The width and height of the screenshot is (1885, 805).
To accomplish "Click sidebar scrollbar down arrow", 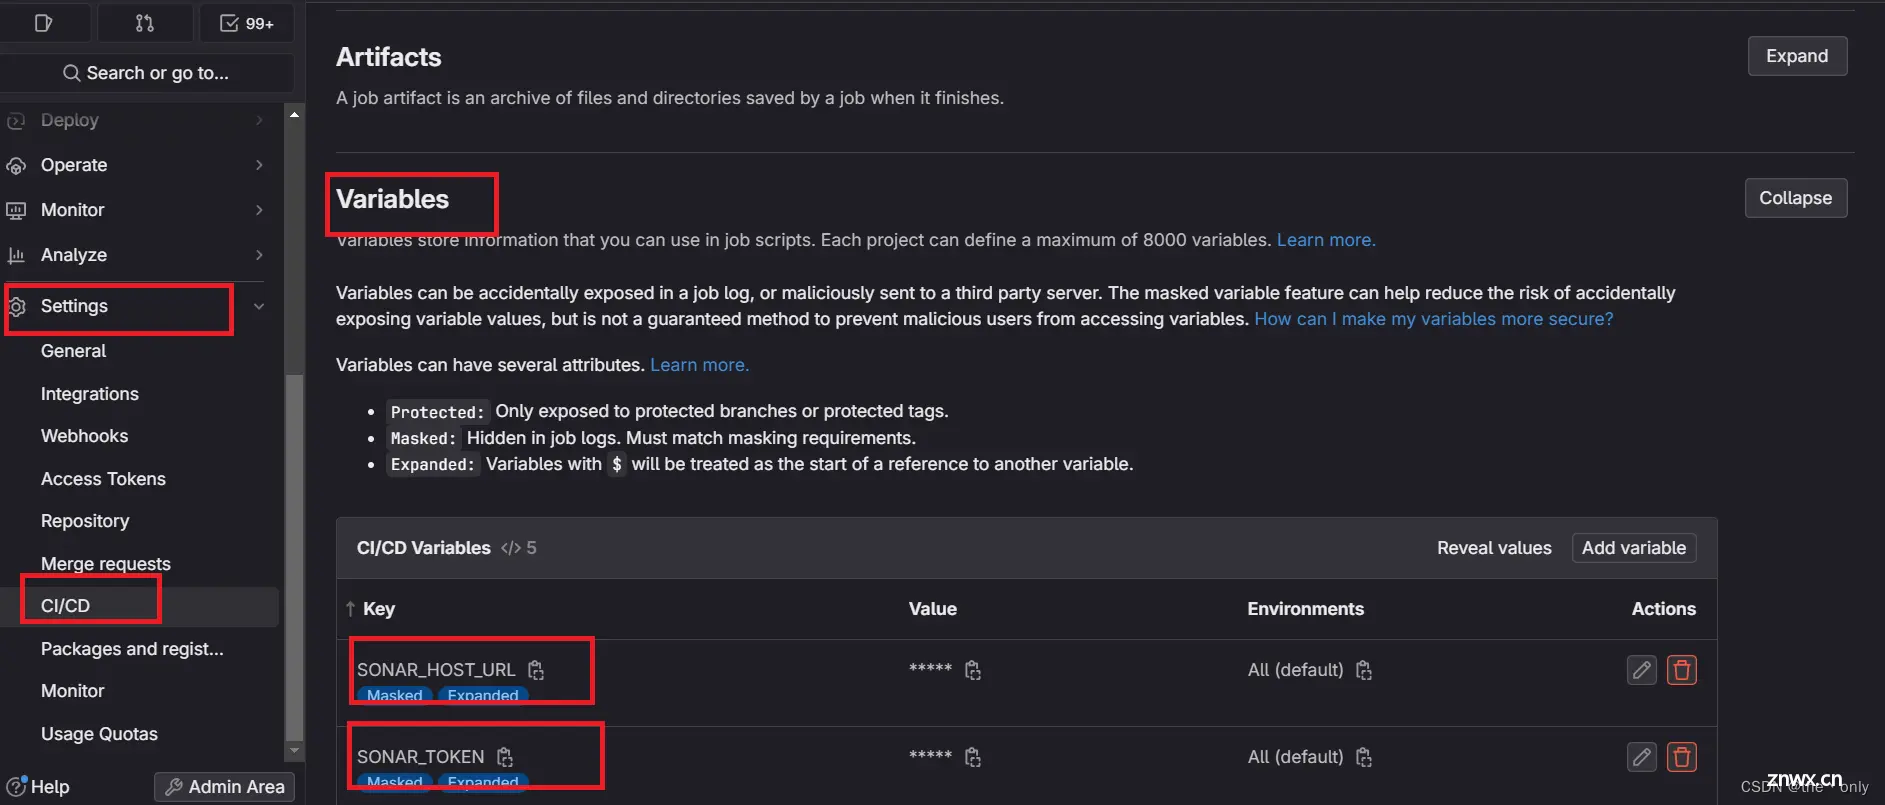I will (x=294, y=750).
